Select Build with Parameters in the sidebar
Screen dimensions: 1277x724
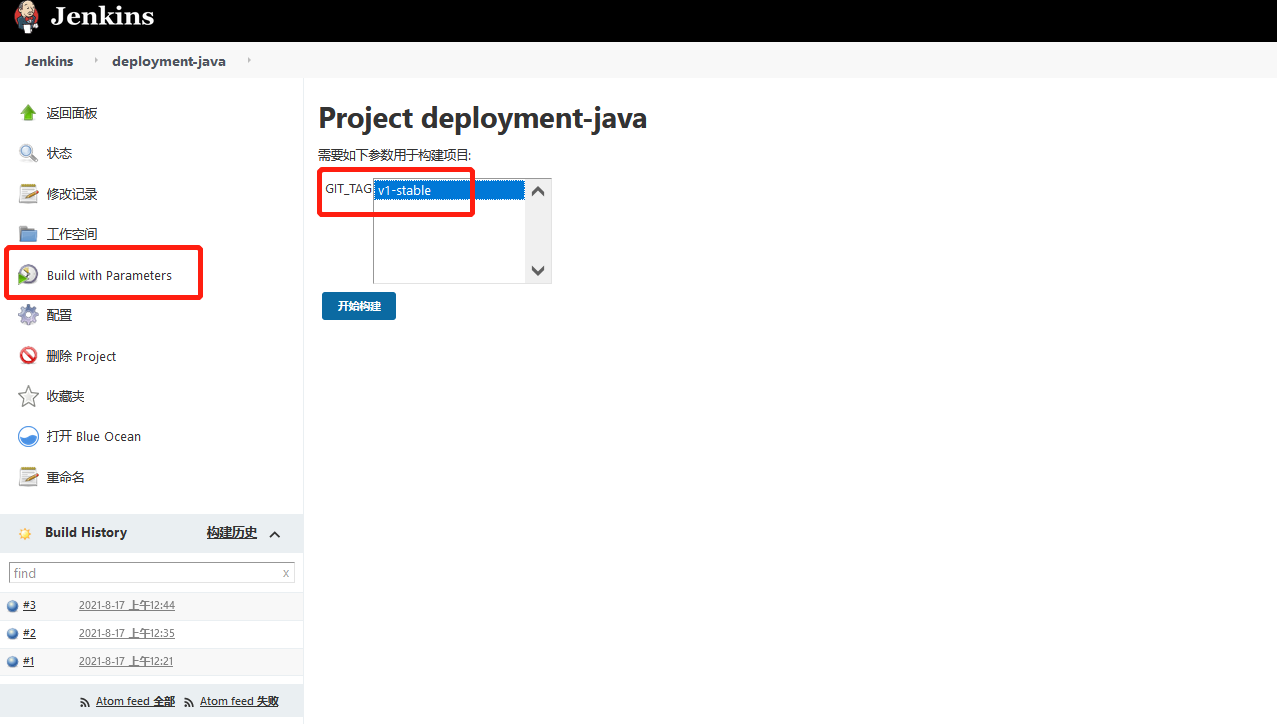(x=109, y=275)
